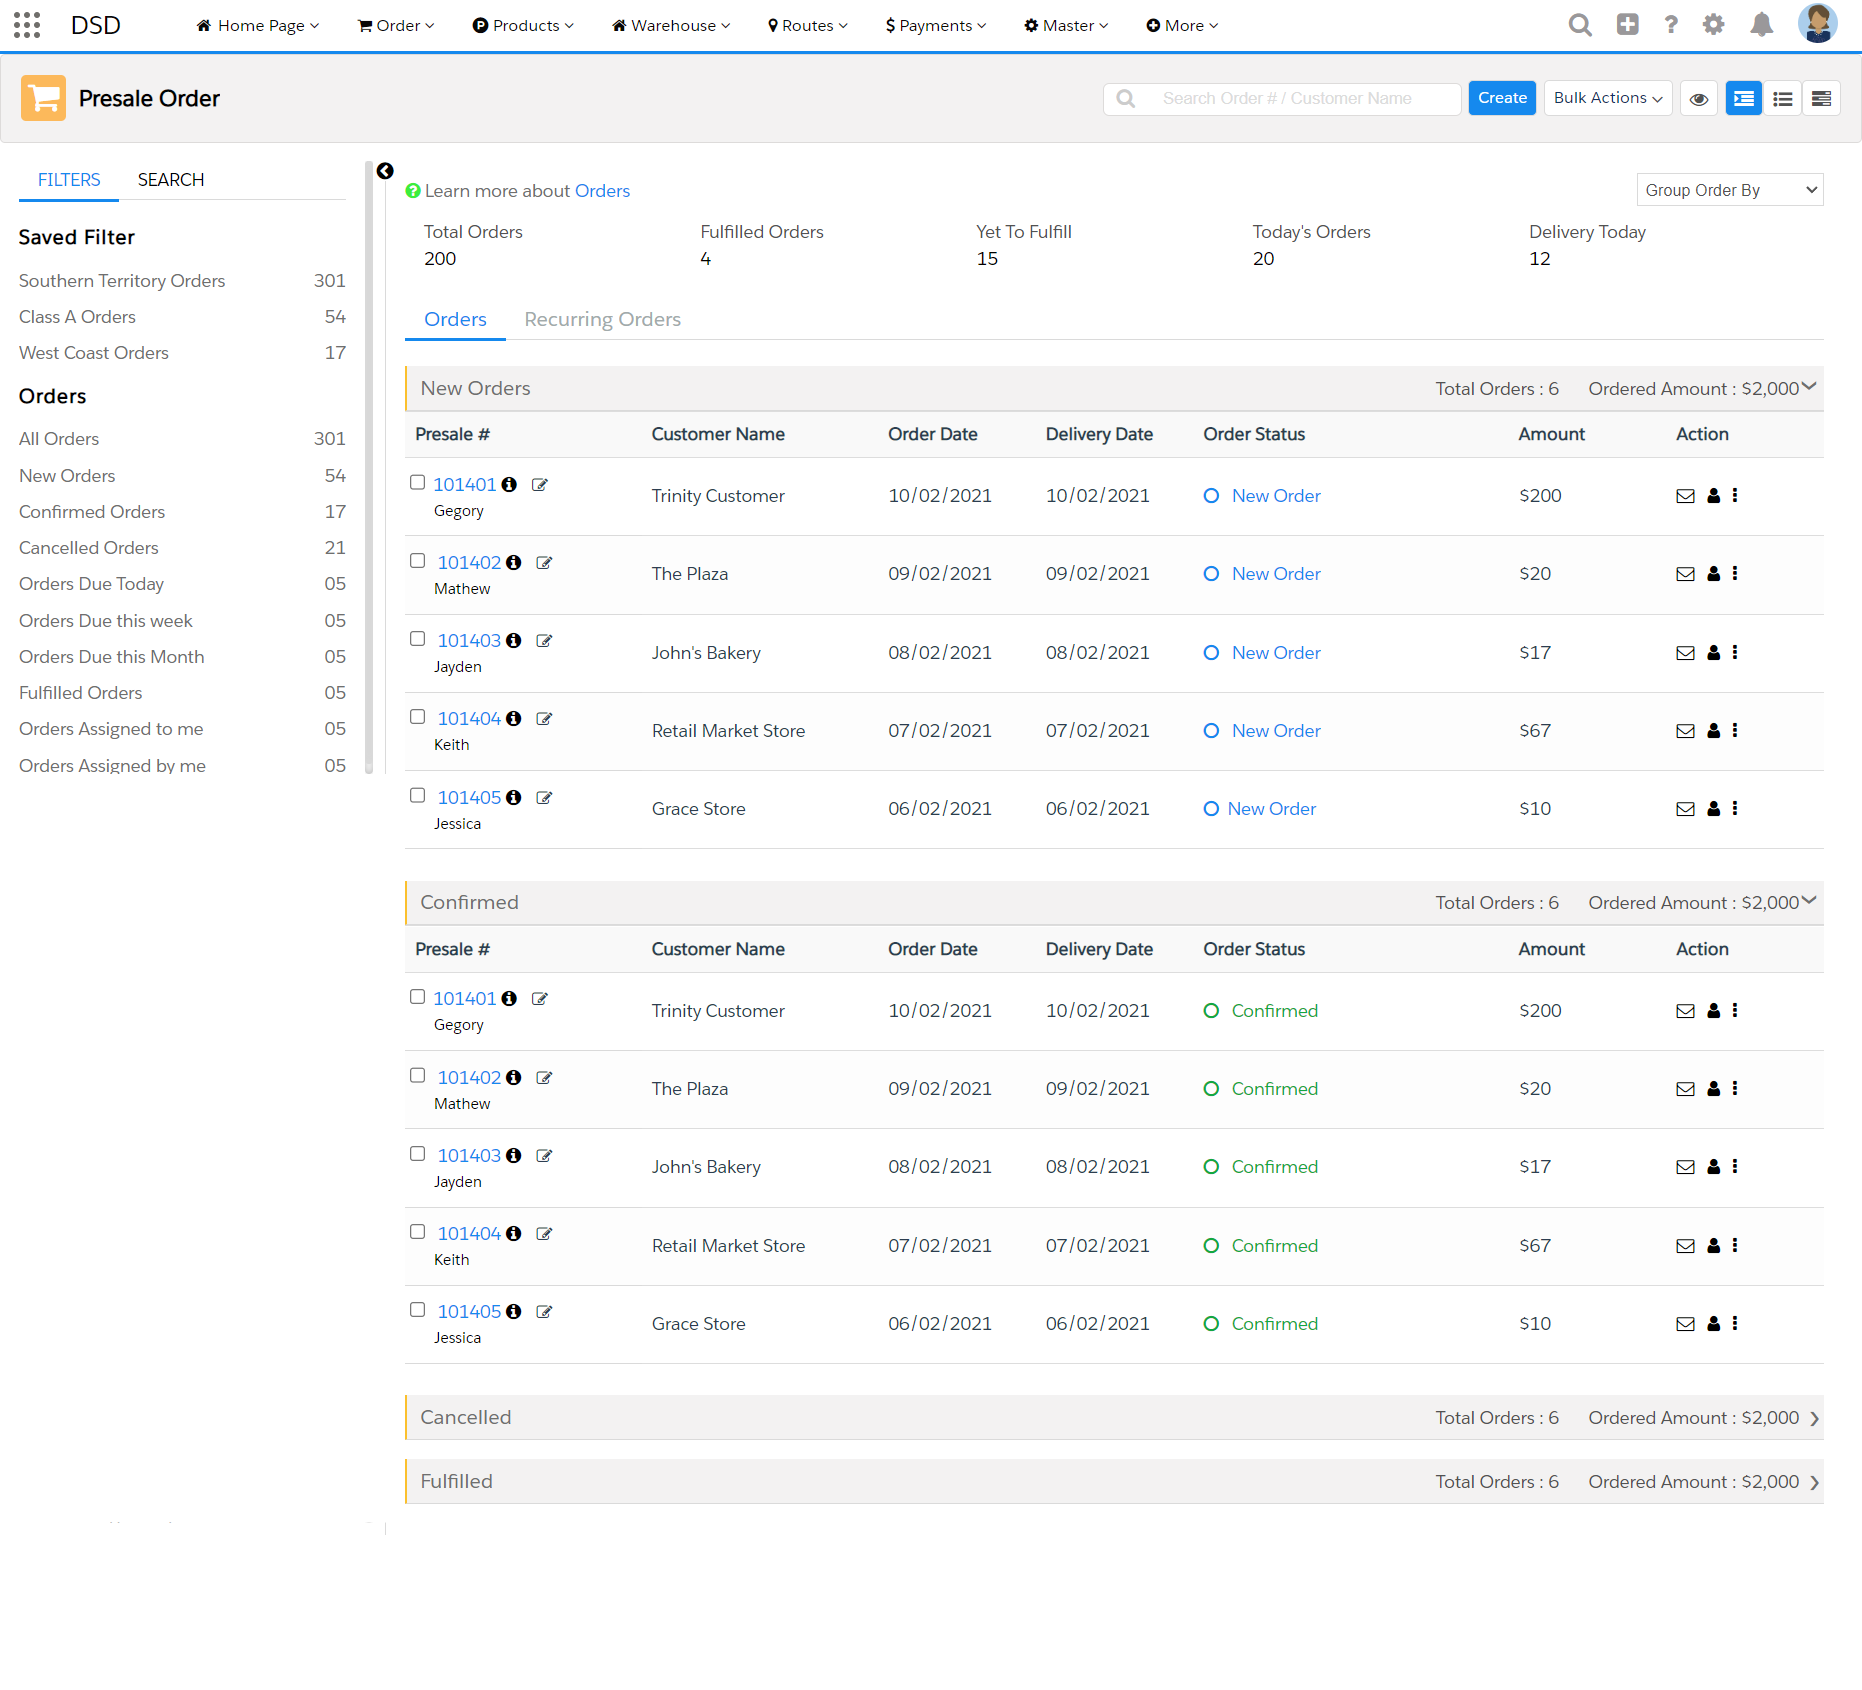This screenshot has width=1862, height=1690.
Task: Open the kebab action menu for Grace Store order
Action: point(1735,808)
